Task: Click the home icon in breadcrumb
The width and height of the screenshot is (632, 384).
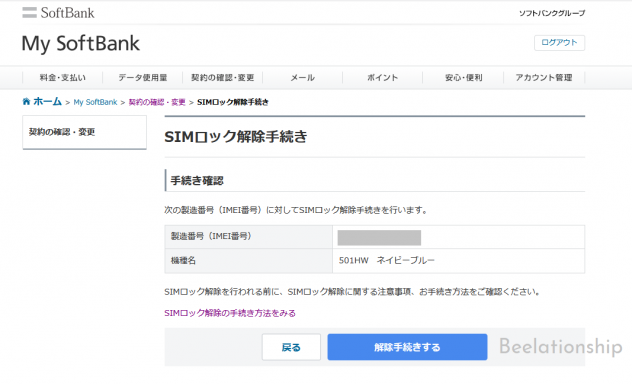Action: click(x=26, y=102)
